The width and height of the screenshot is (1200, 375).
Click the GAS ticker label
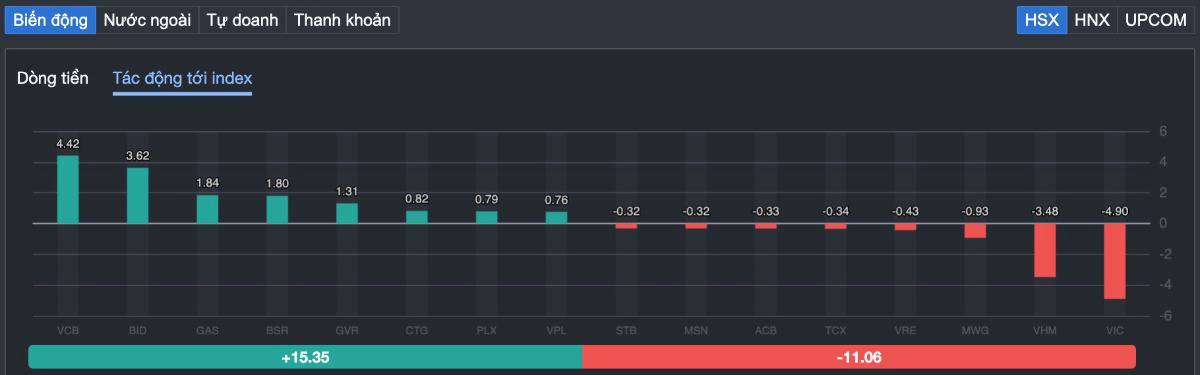click(207, 330)
